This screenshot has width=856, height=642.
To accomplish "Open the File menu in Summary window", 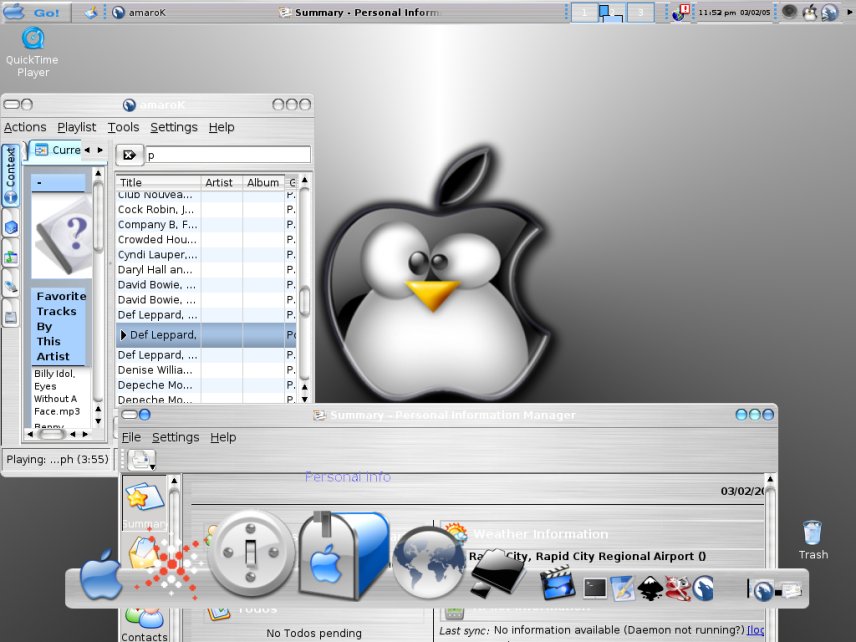I will click(131, 437).
